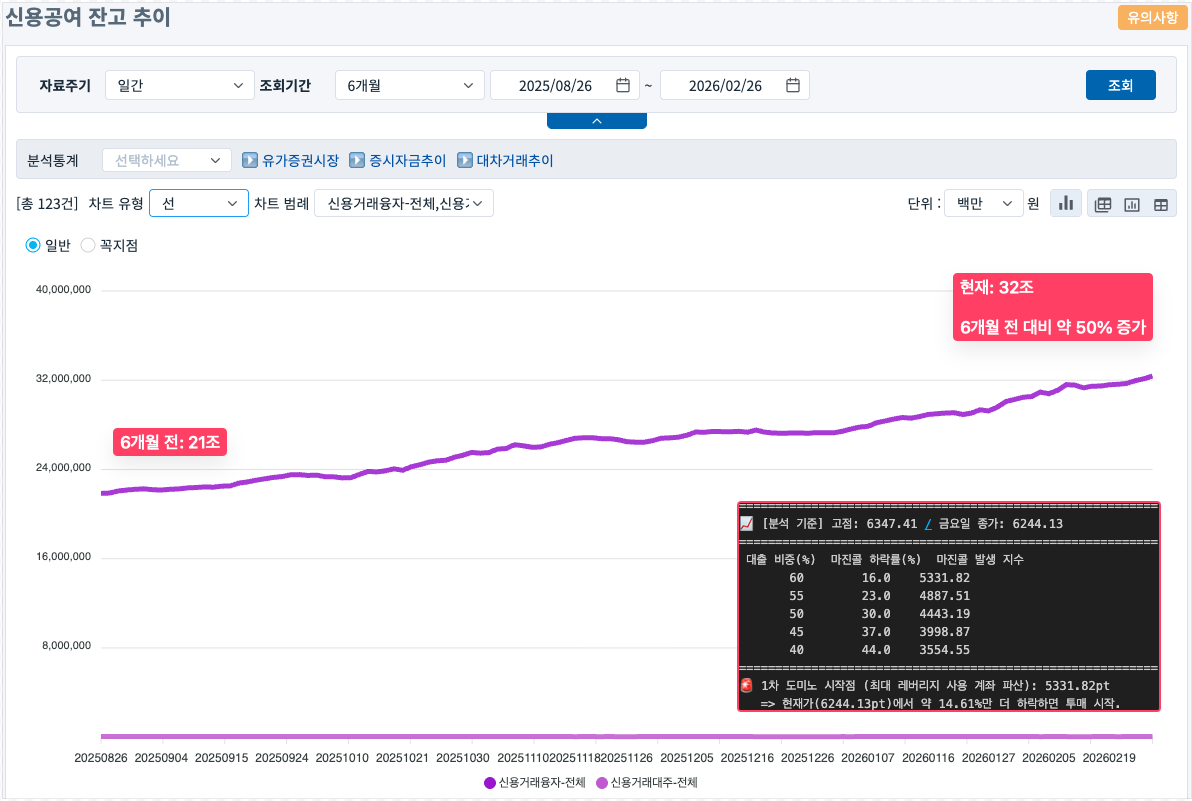Open the 단위 dropdown showing 백만
The image size is (1192, 801).
pyautogui.click(x=983, y=203)
